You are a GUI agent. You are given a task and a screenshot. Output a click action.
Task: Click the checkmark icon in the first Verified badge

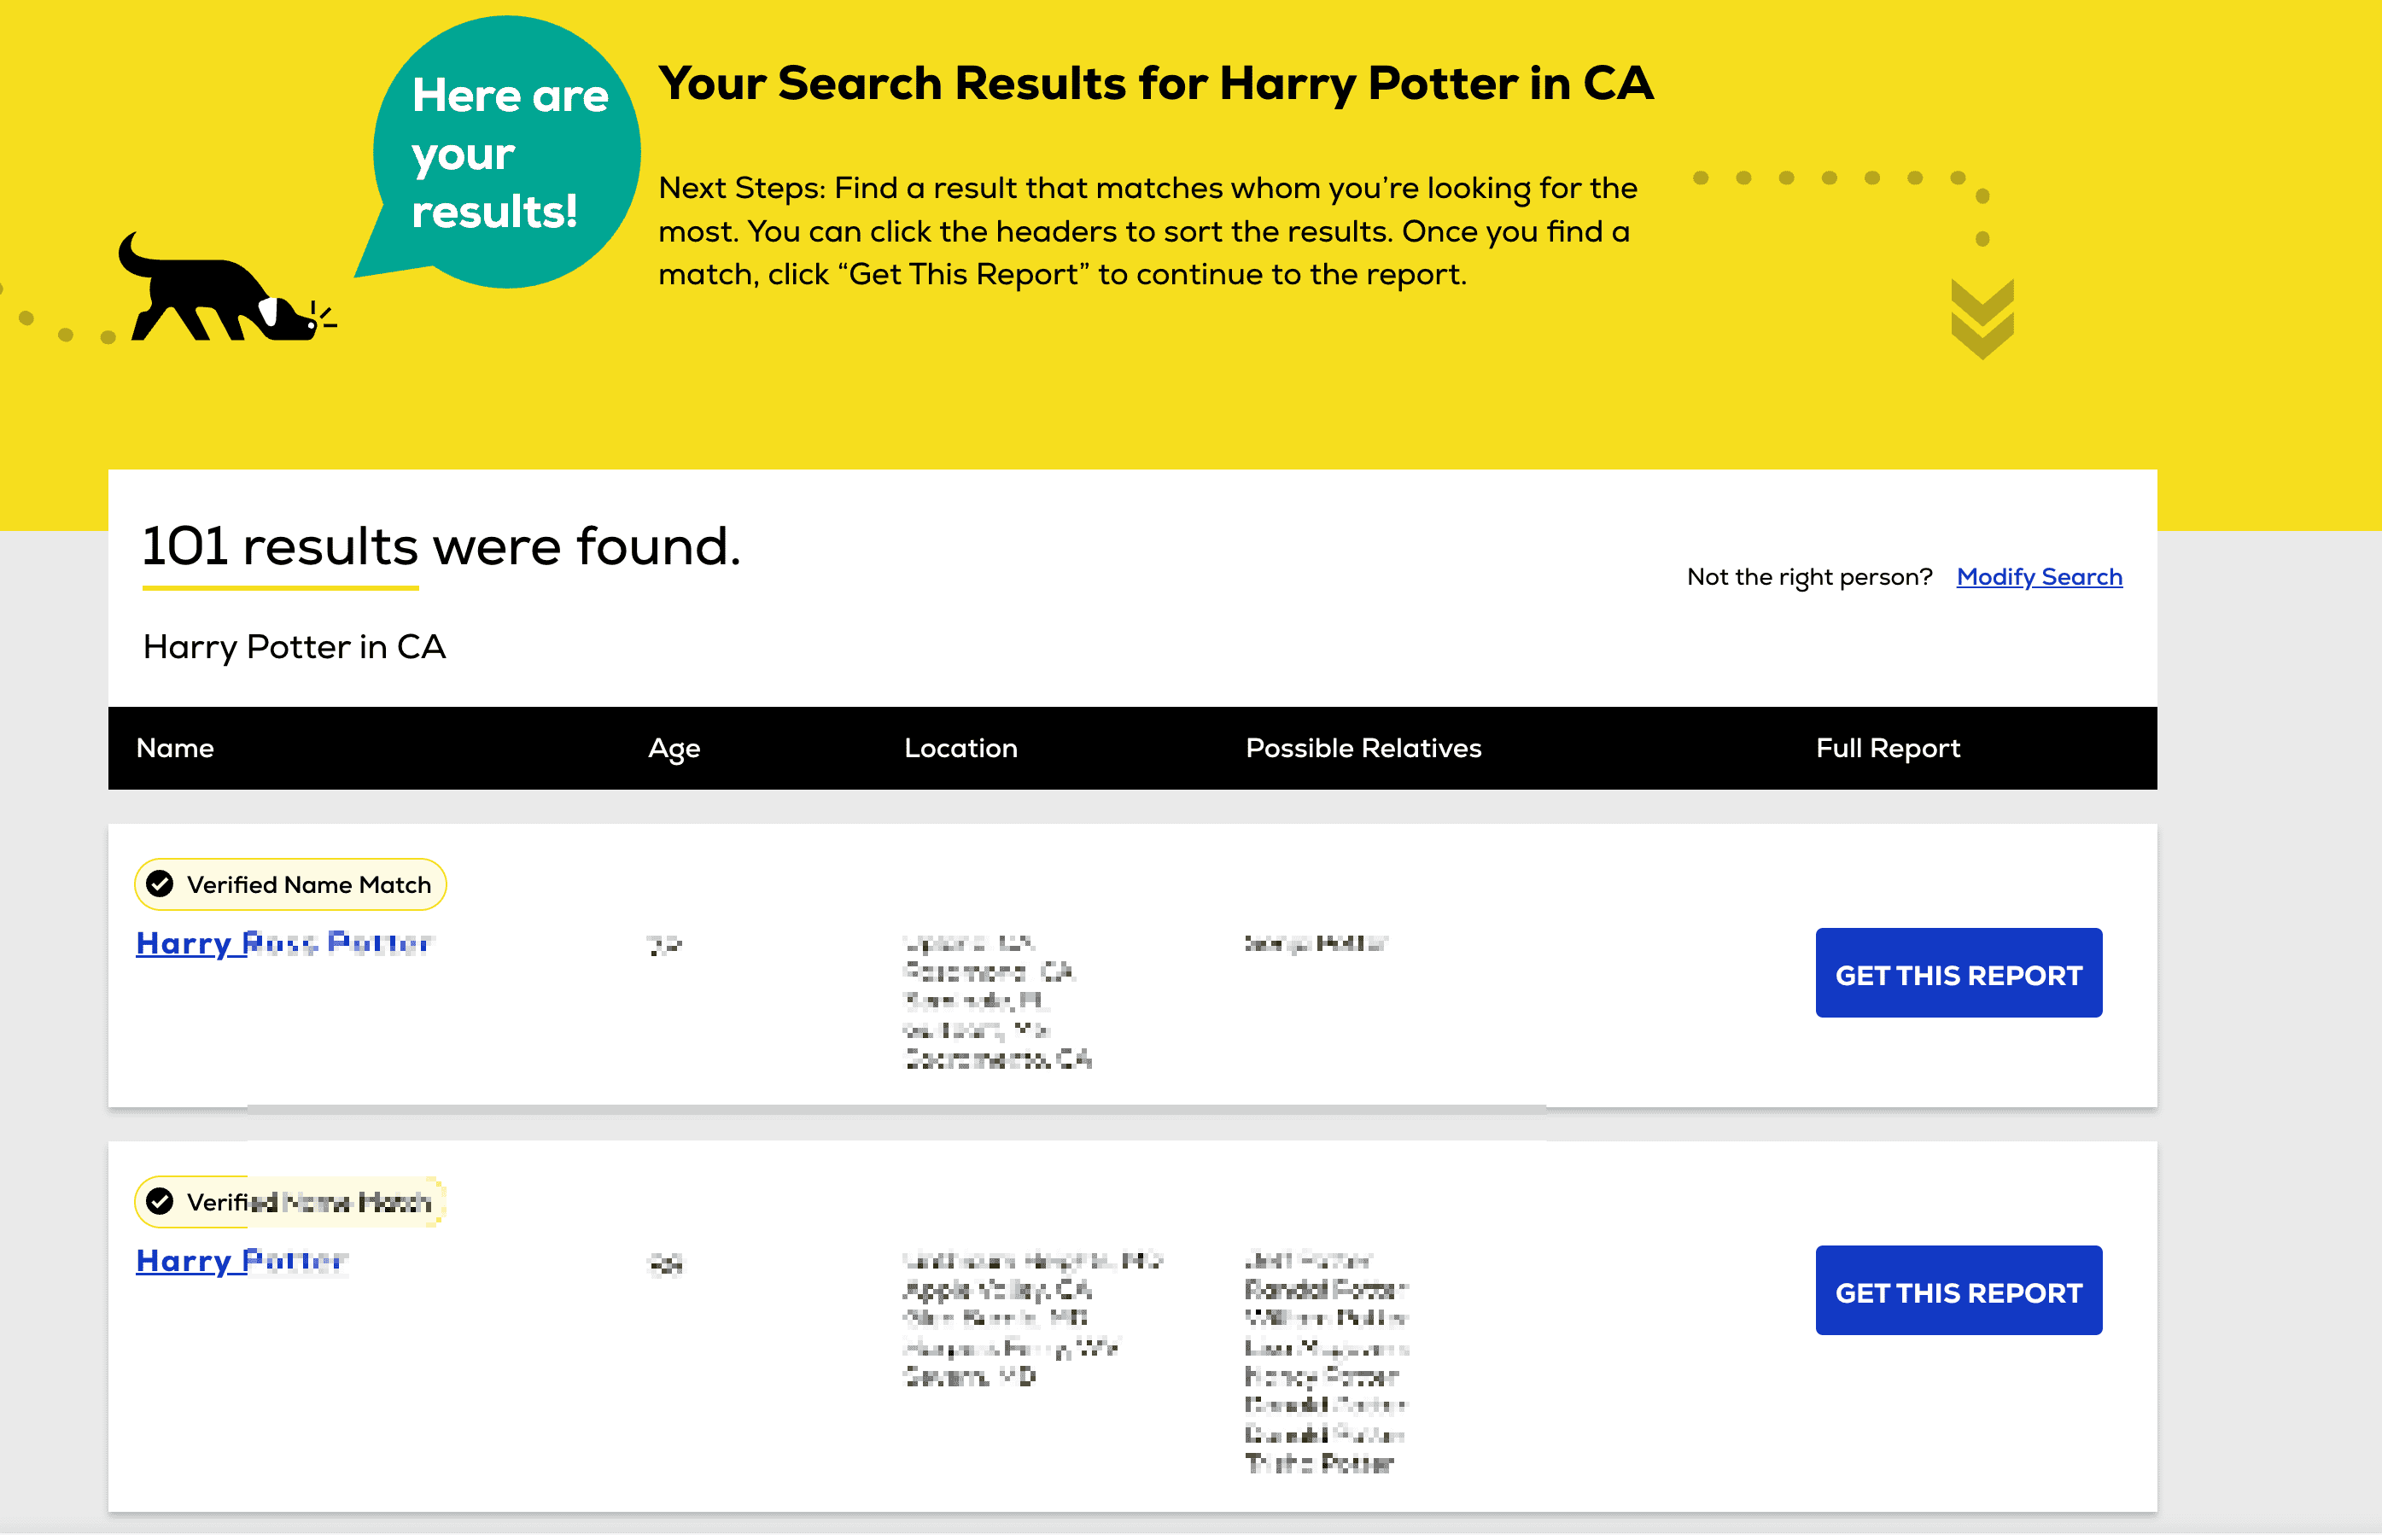coord(160,884)
